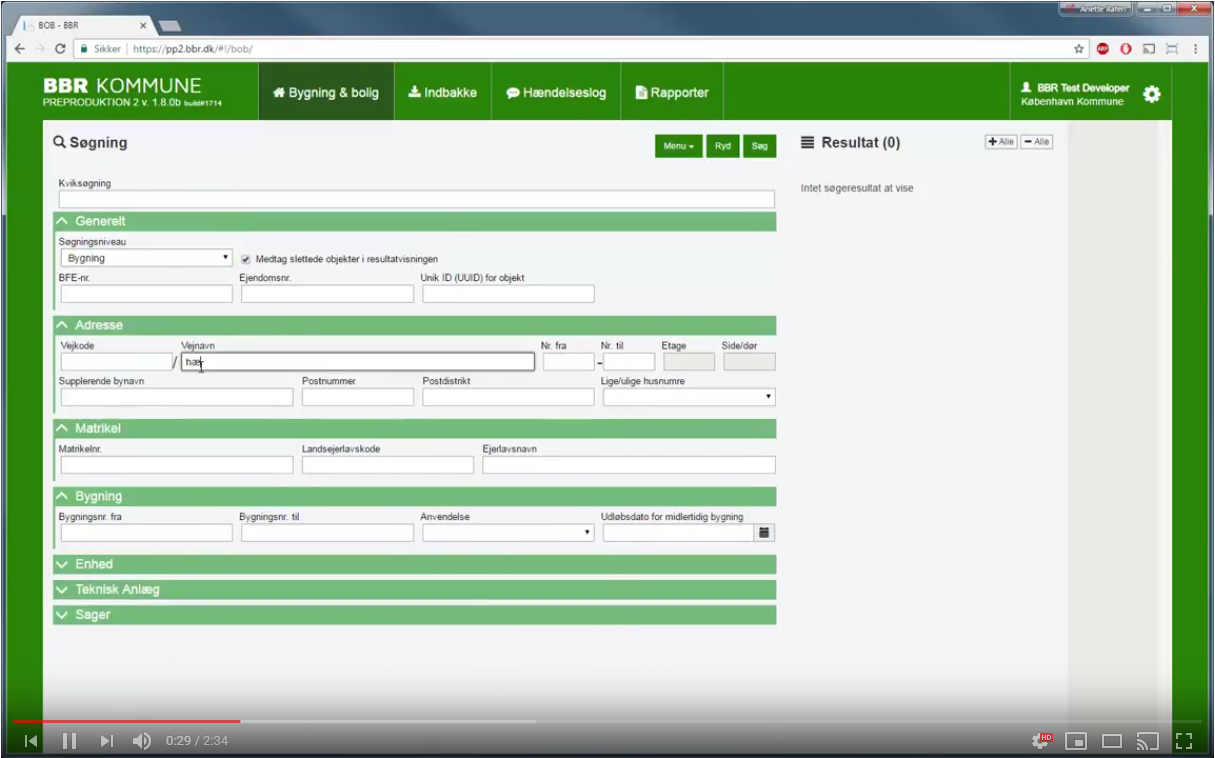
Task: Open the Indbakke tab
Action: 443,92
